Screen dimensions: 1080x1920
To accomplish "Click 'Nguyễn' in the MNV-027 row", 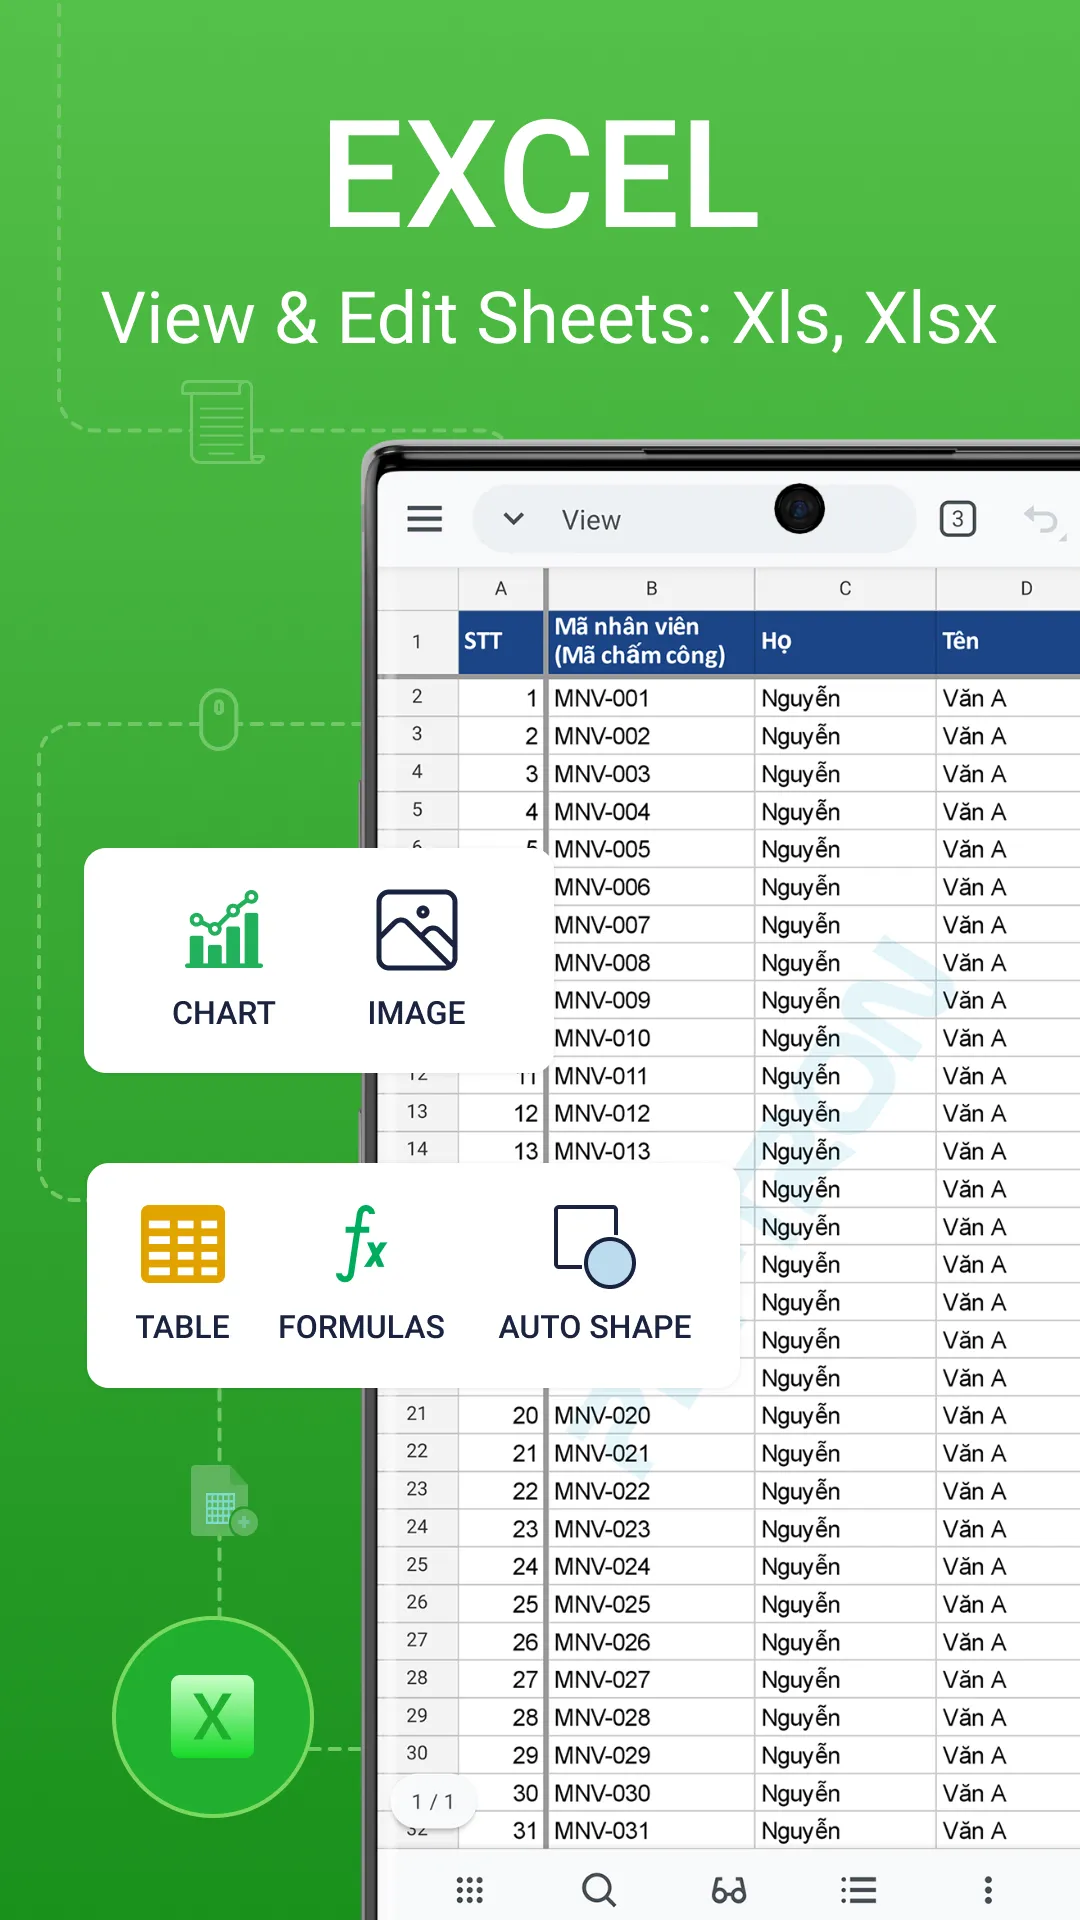I will pyautogui.click(x=845, y=1680).
